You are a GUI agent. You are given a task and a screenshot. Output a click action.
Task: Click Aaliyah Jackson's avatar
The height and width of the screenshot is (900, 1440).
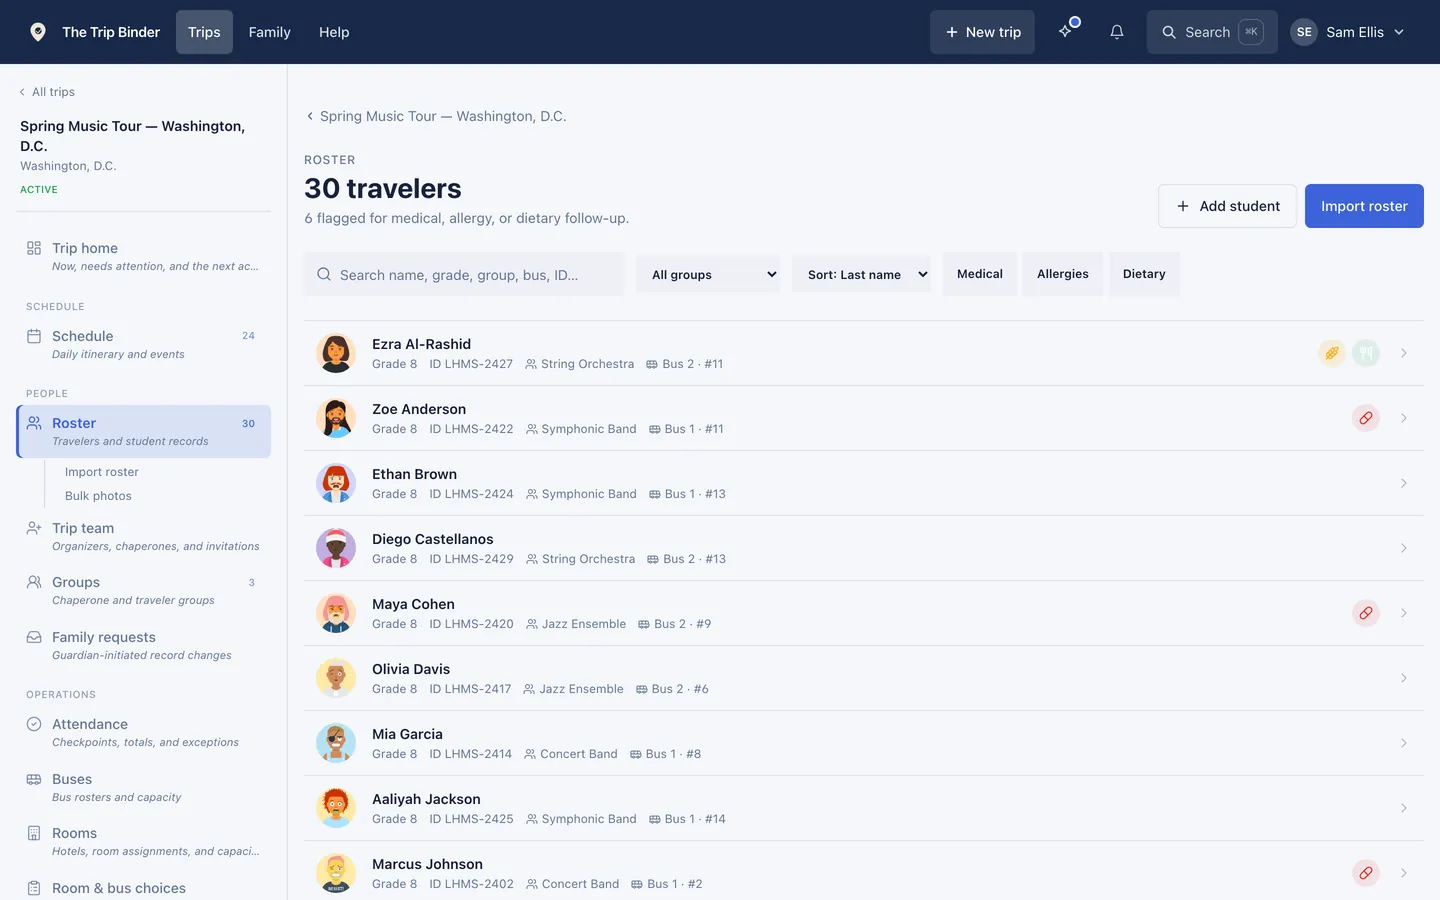pyautogui.click(x=336, y=808)
